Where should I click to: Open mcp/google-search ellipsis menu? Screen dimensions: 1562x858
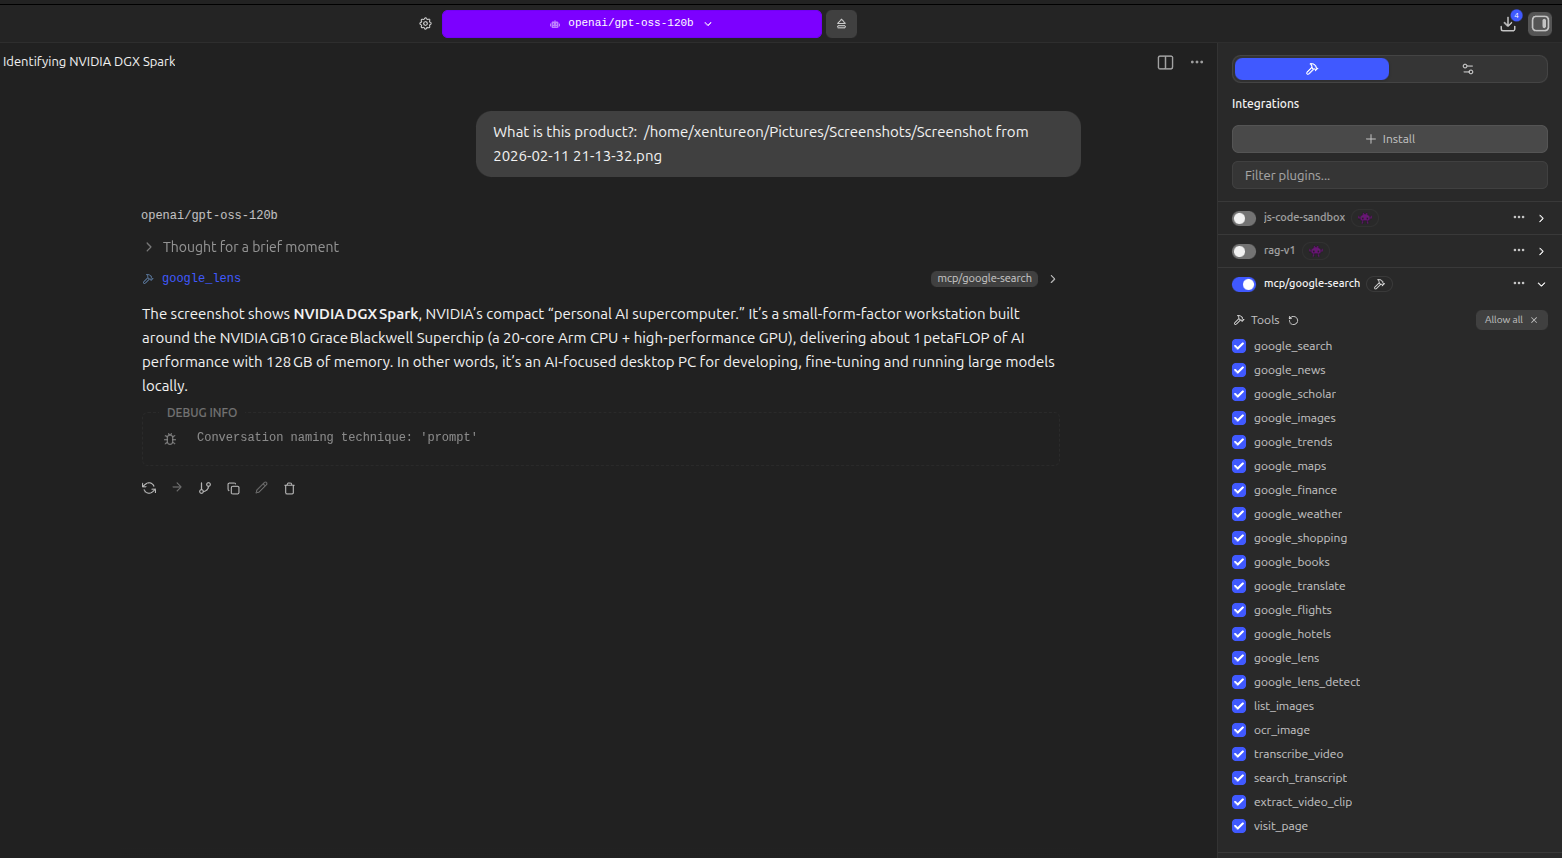coord(1519,284)
